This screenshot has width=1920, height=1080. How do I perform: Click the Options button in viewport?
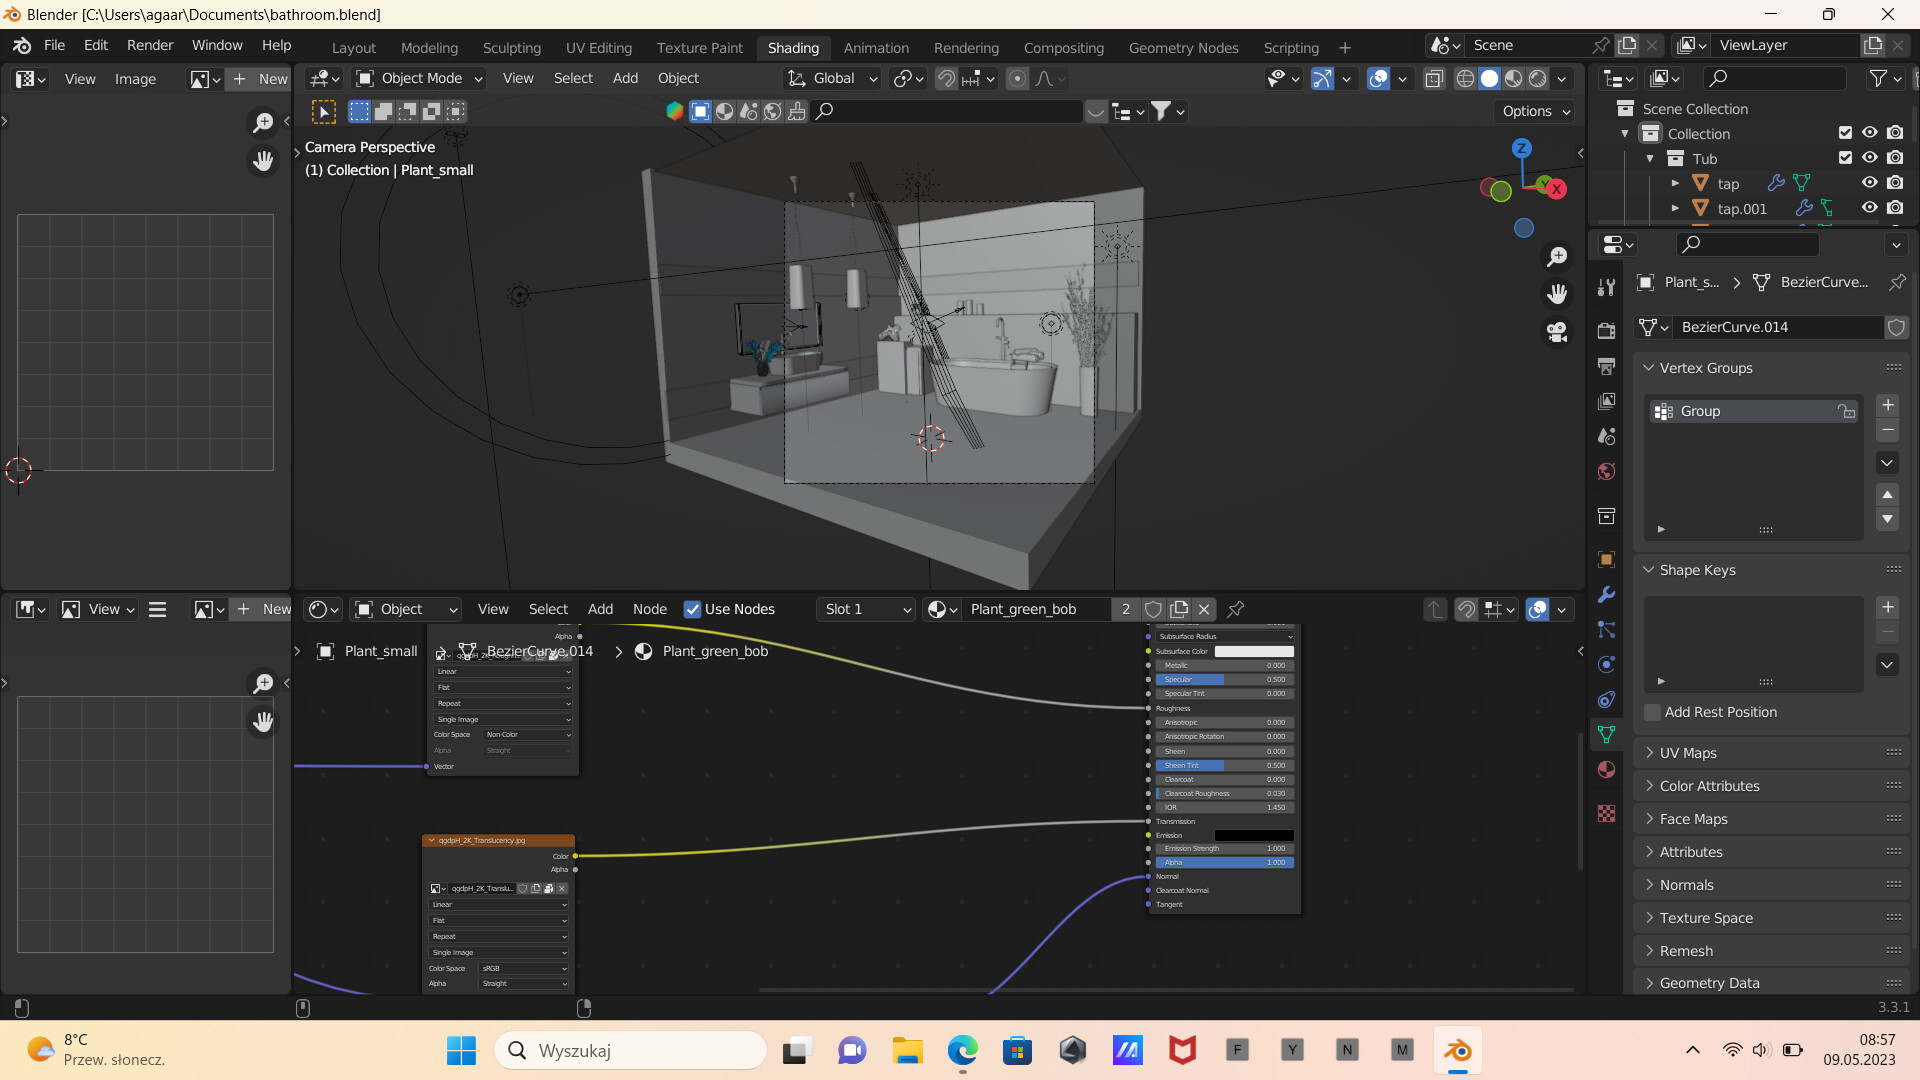click(x=1535, y=111)
